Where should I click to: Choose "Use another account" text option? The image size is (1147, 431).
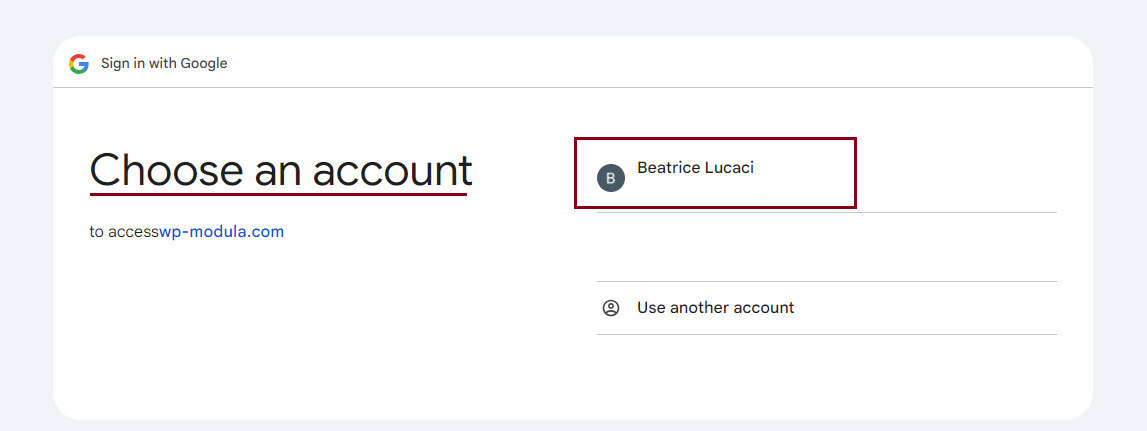[715, 308]
